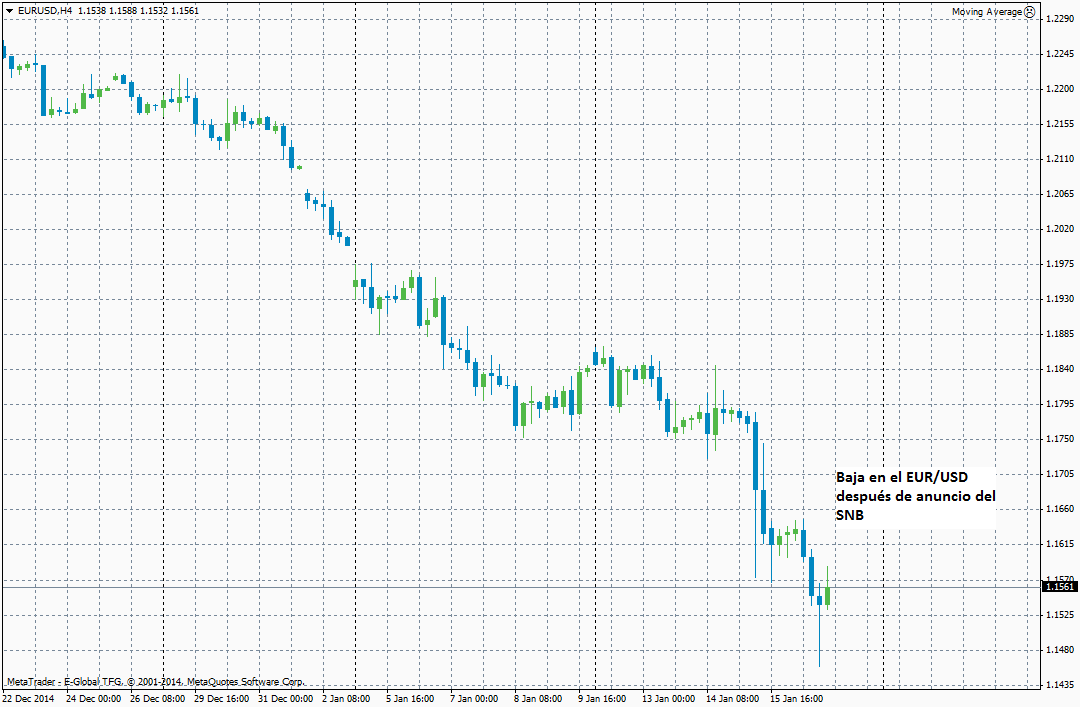Click the 1.2065 price axis label
This screenshot has width=1080, height=707.
pos(1059,194)
